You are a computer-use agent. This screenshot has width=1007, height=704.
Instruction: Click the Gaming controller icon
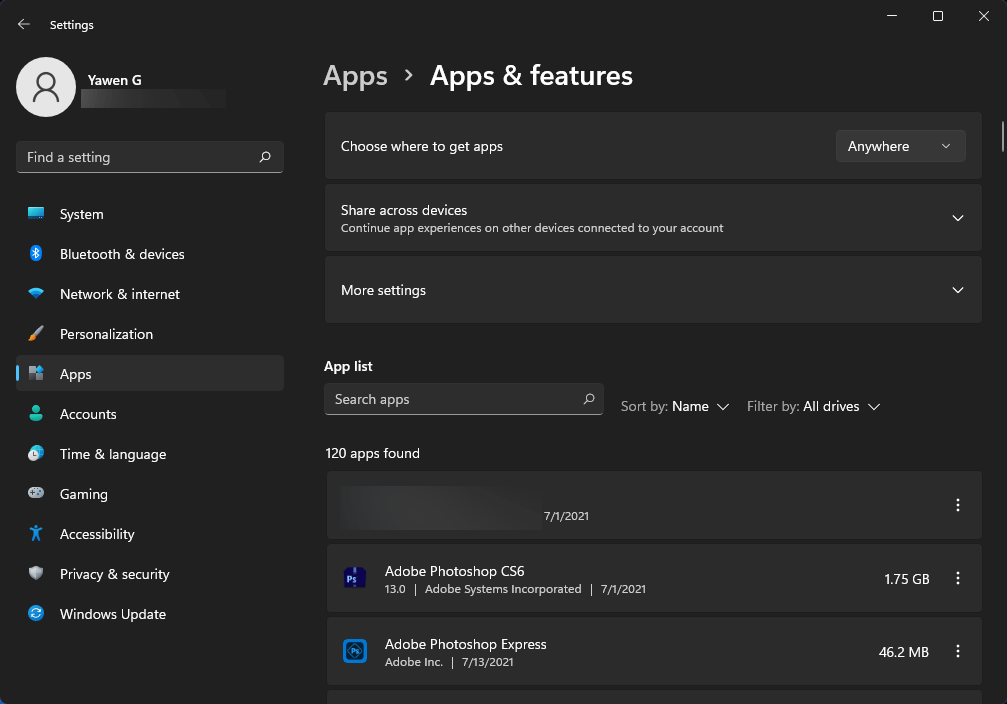pos(36,493)
